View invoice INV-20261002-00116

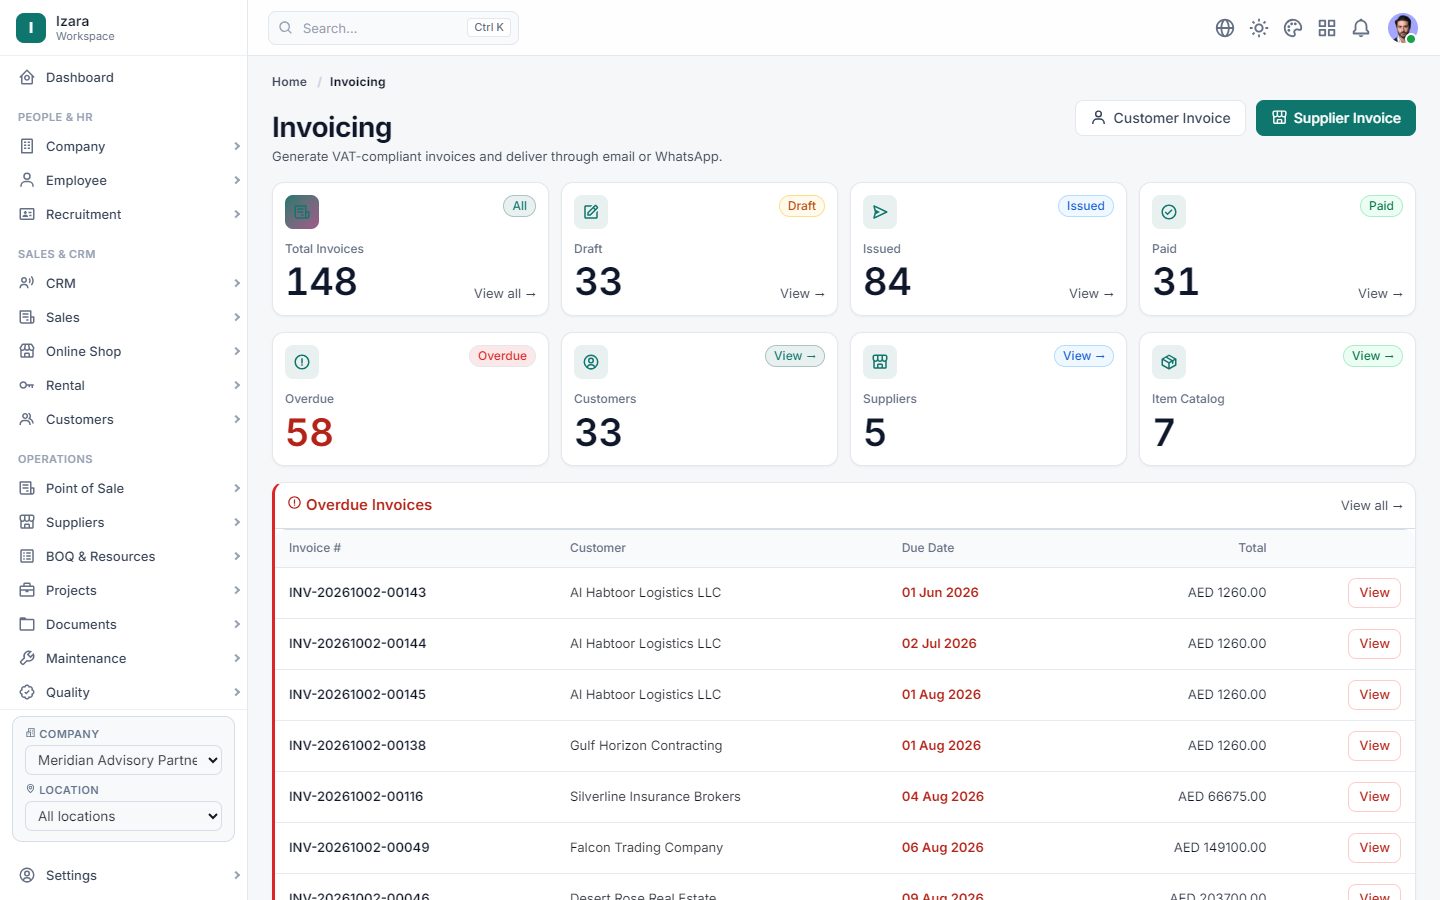coord(1374,797)
